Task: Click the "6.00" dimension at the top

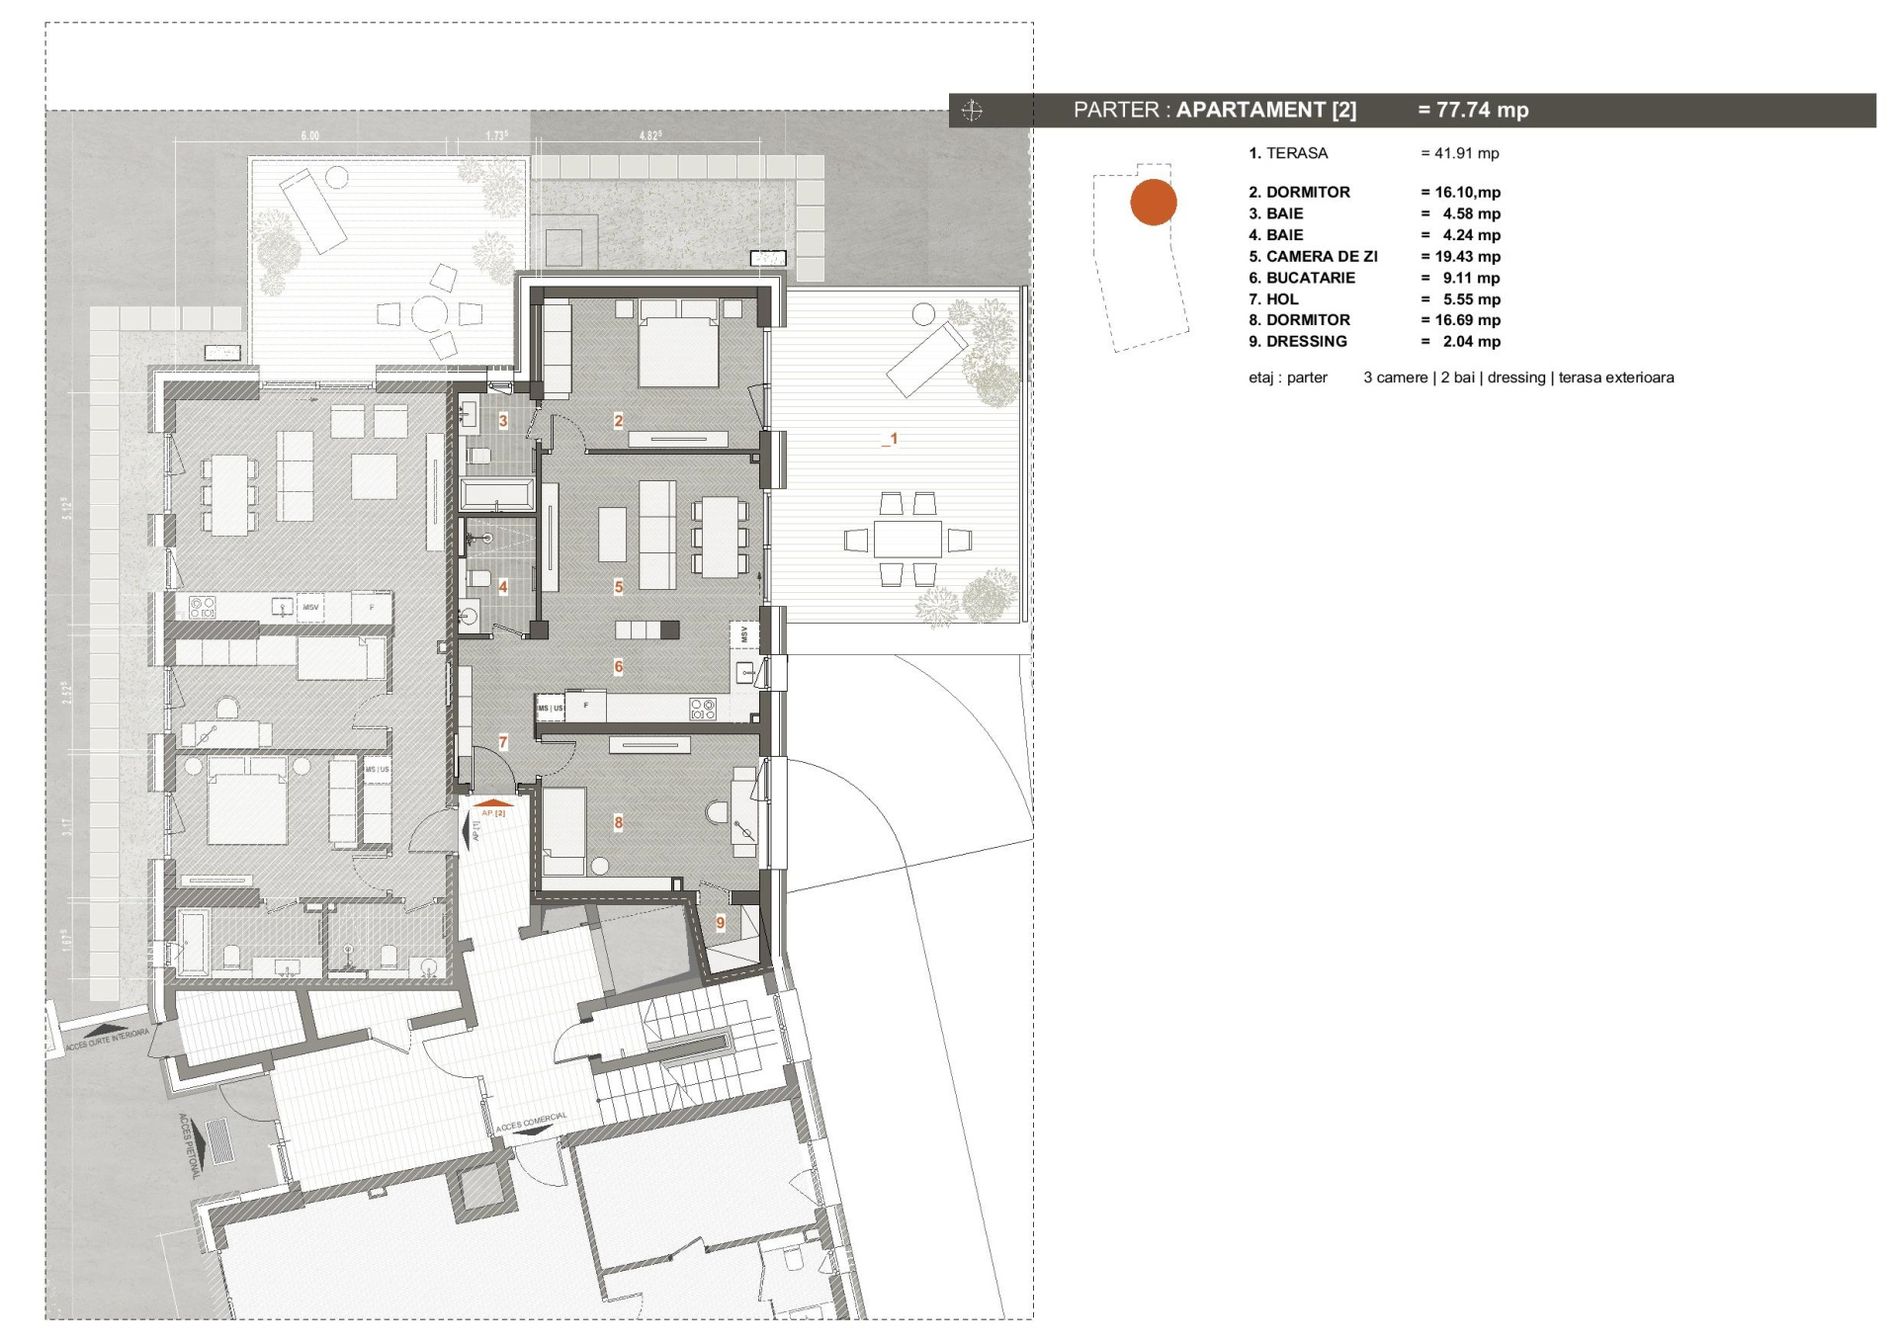Action: (x=310, y=136)
